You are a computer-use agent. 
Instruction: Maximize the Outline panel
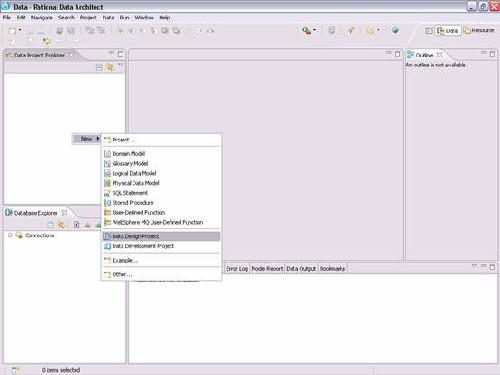pos(492,54)
